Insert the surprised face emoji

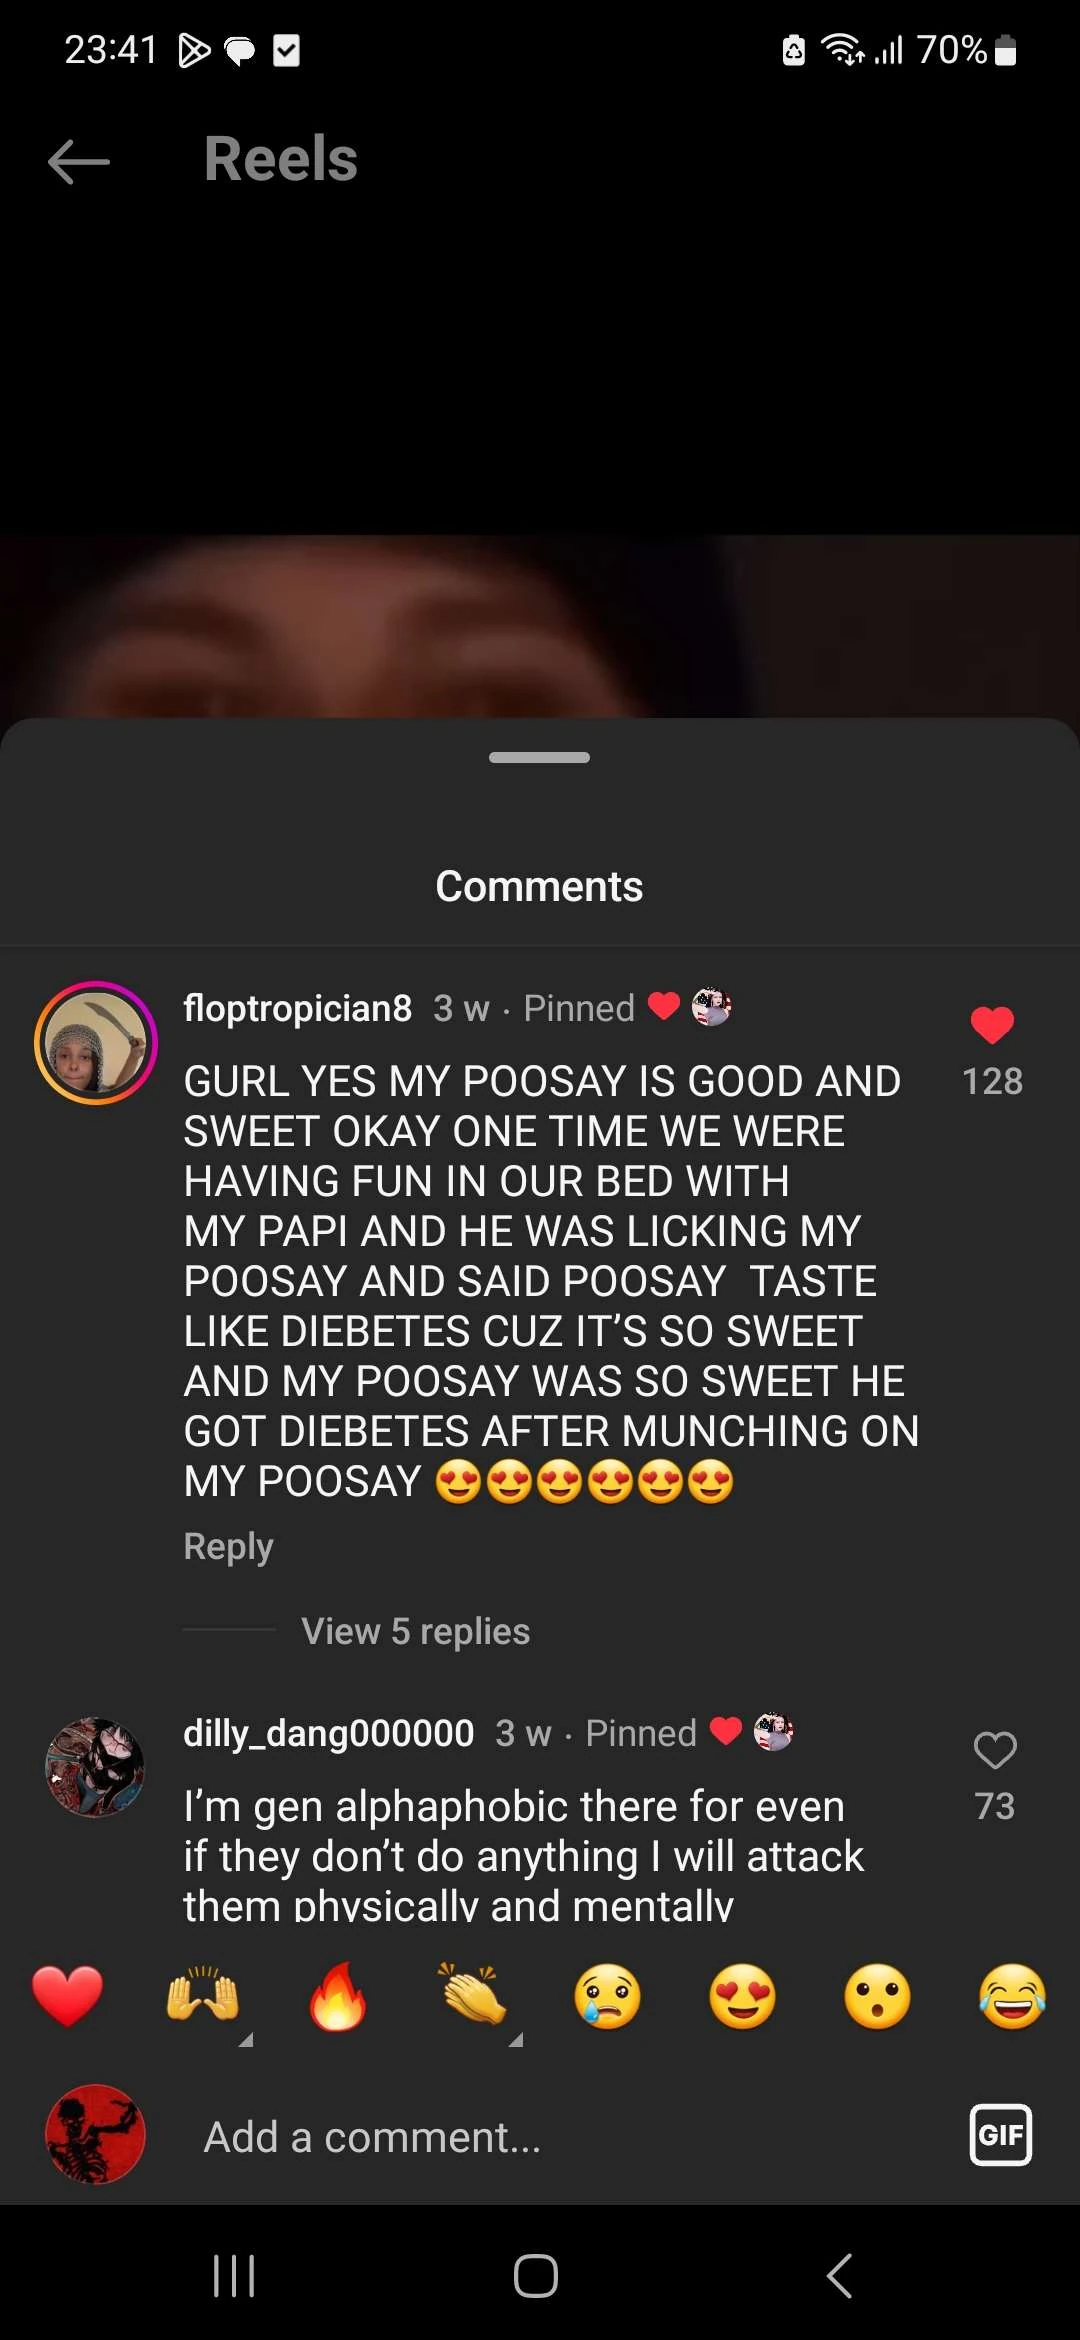[878, 1996]
